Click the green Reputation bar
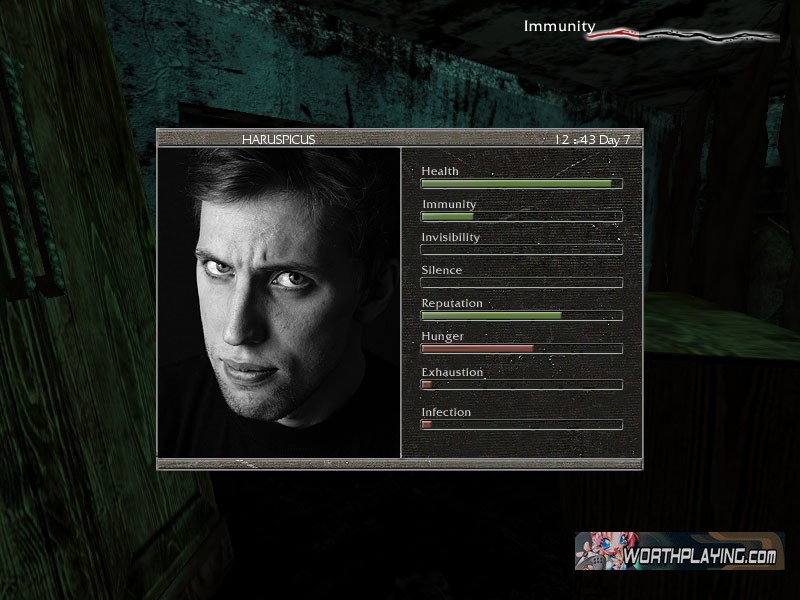The image size is (800, 600). tap(521, 316)
